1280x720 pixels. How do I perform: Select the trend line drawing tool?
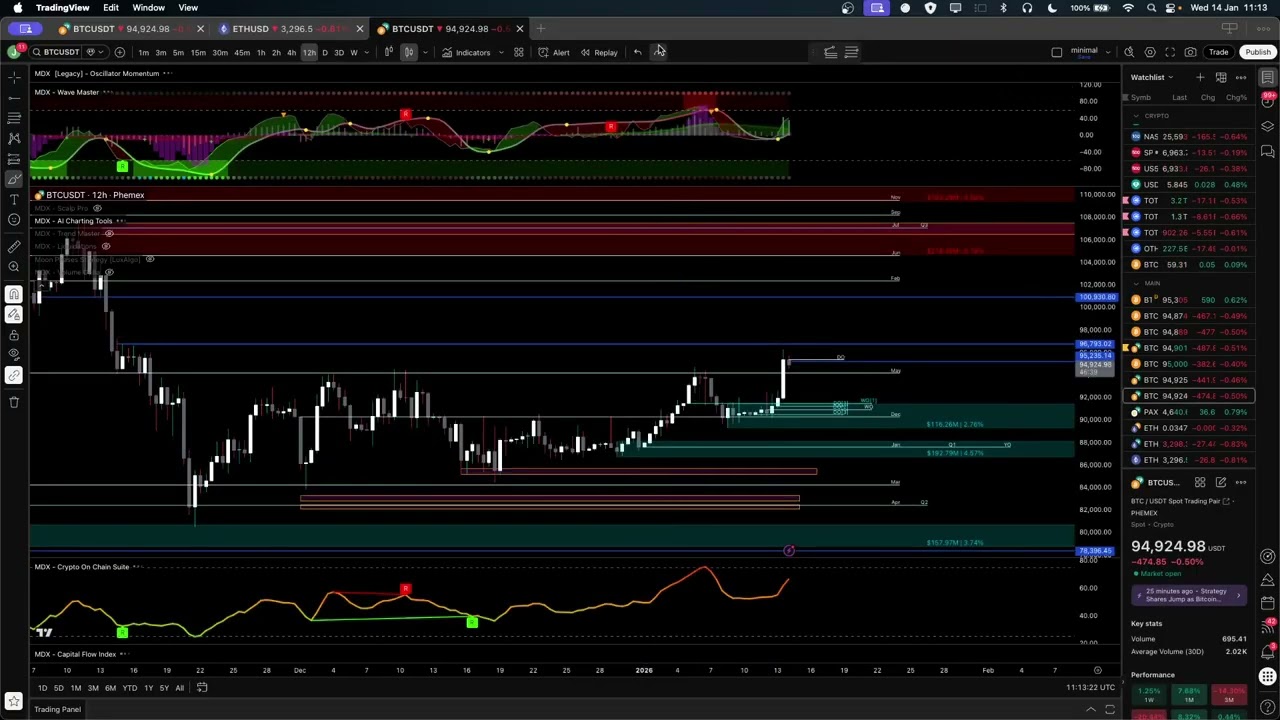pyautogui.click(x=14, y=97)
